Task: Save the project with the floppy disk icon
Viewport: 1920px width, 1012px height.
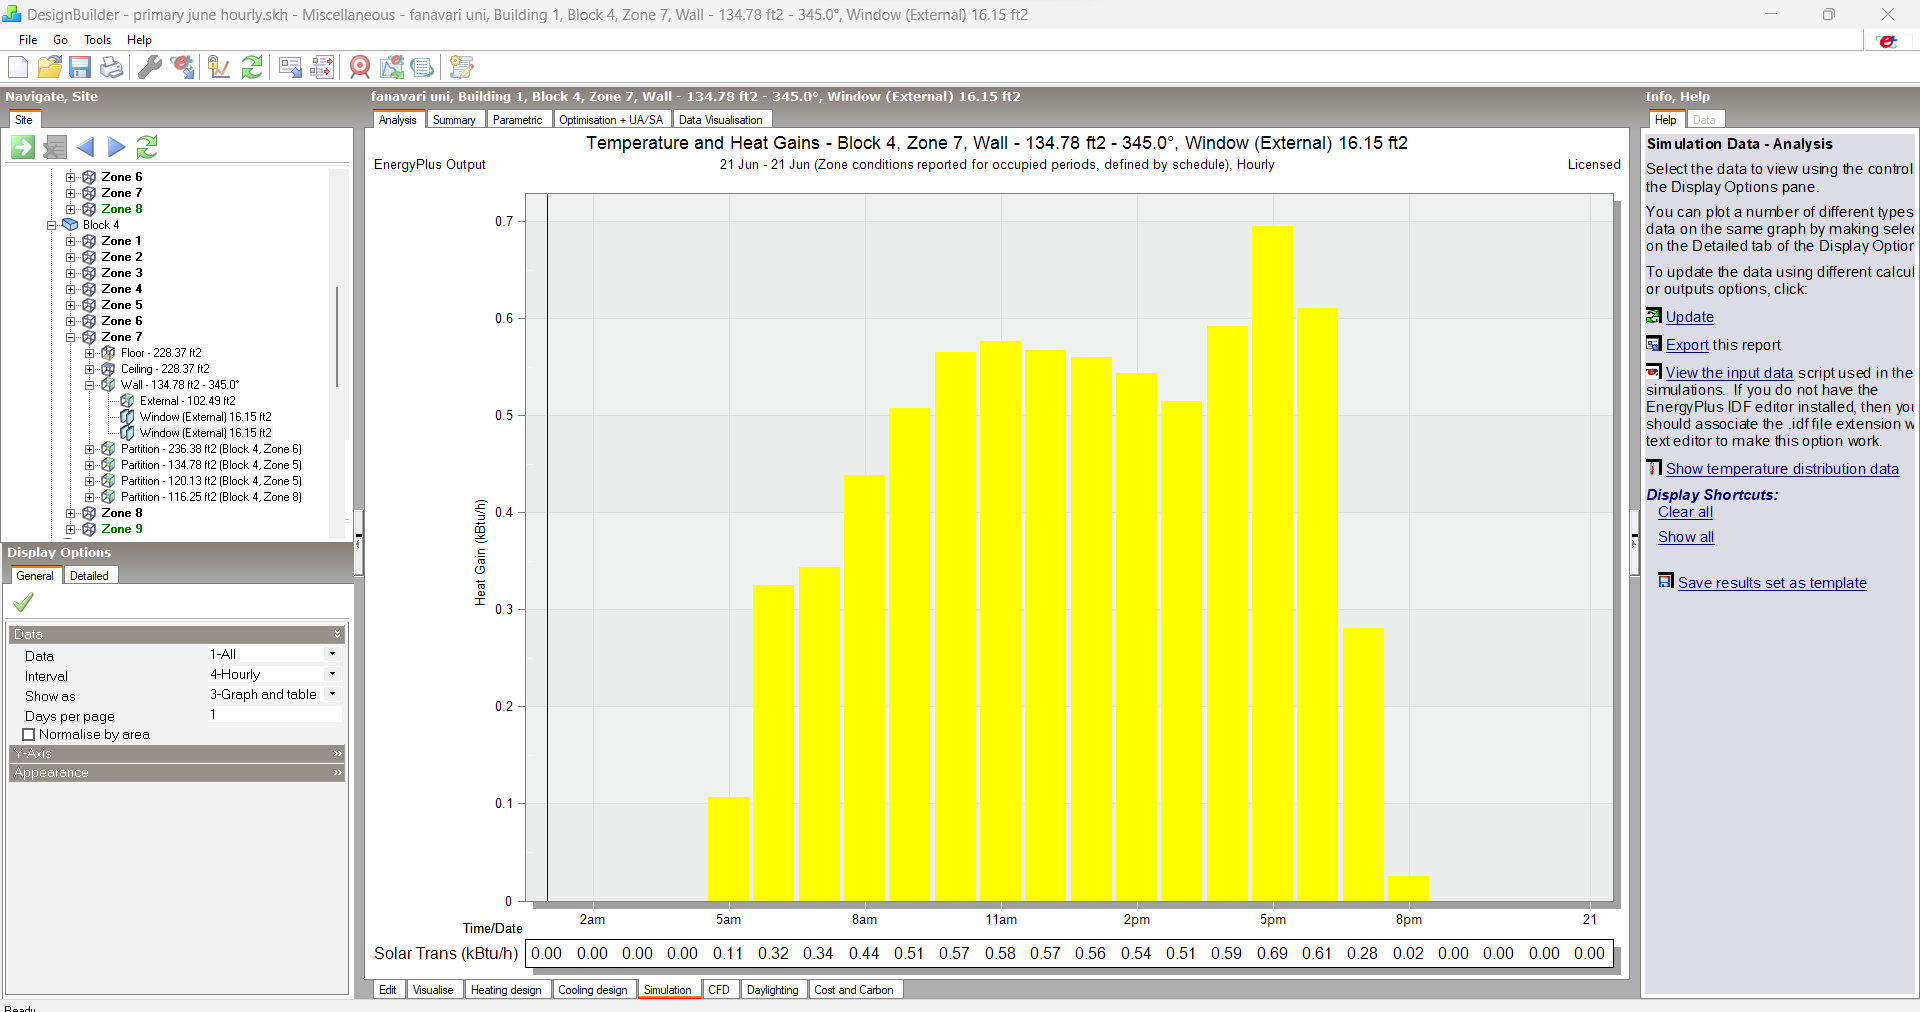Action: click(81, 67)
